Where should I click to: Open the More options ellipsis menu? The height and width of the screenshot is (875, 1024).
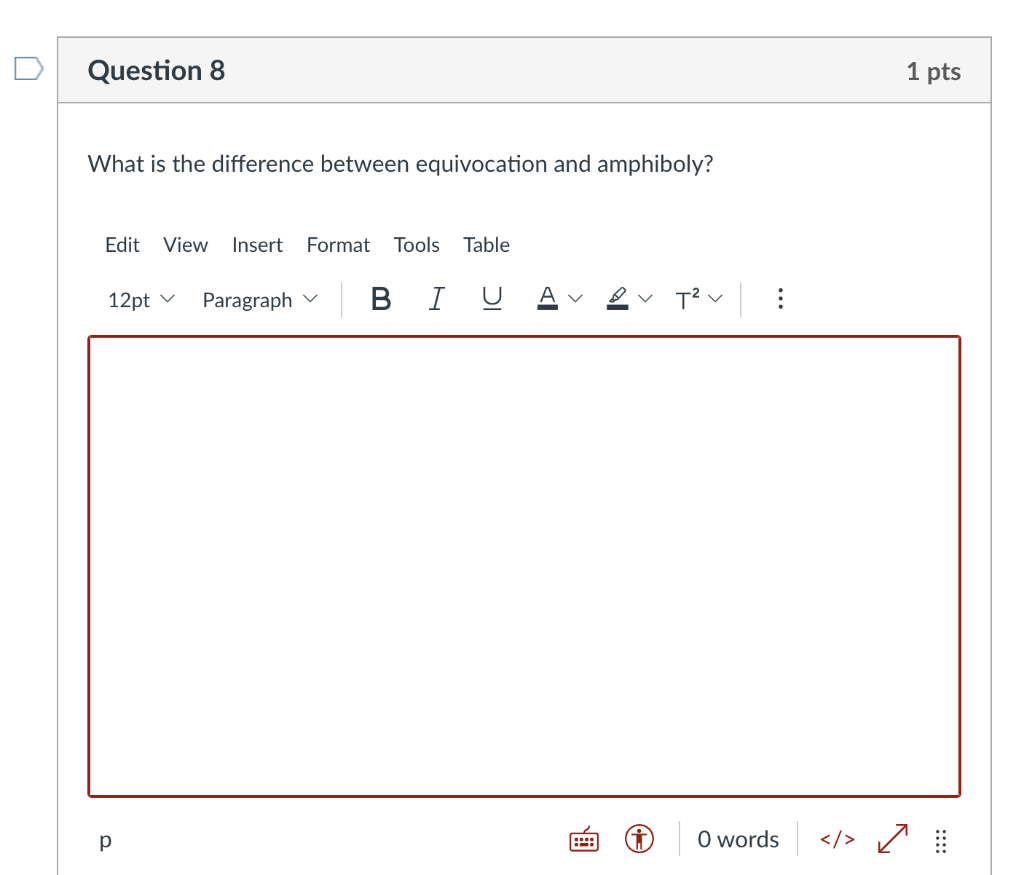pyautogui.click(x=780, y=298)
